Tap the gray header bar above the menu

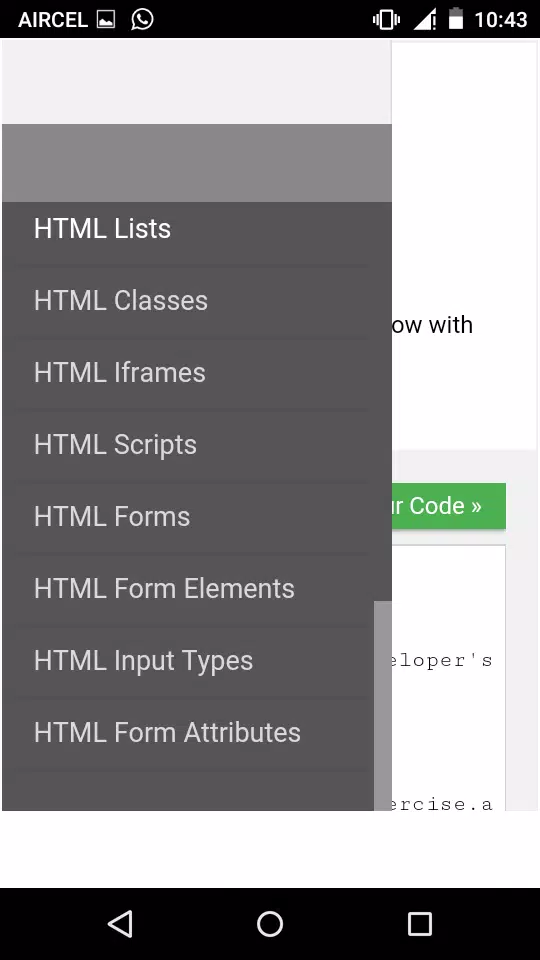tap(197, 163)
